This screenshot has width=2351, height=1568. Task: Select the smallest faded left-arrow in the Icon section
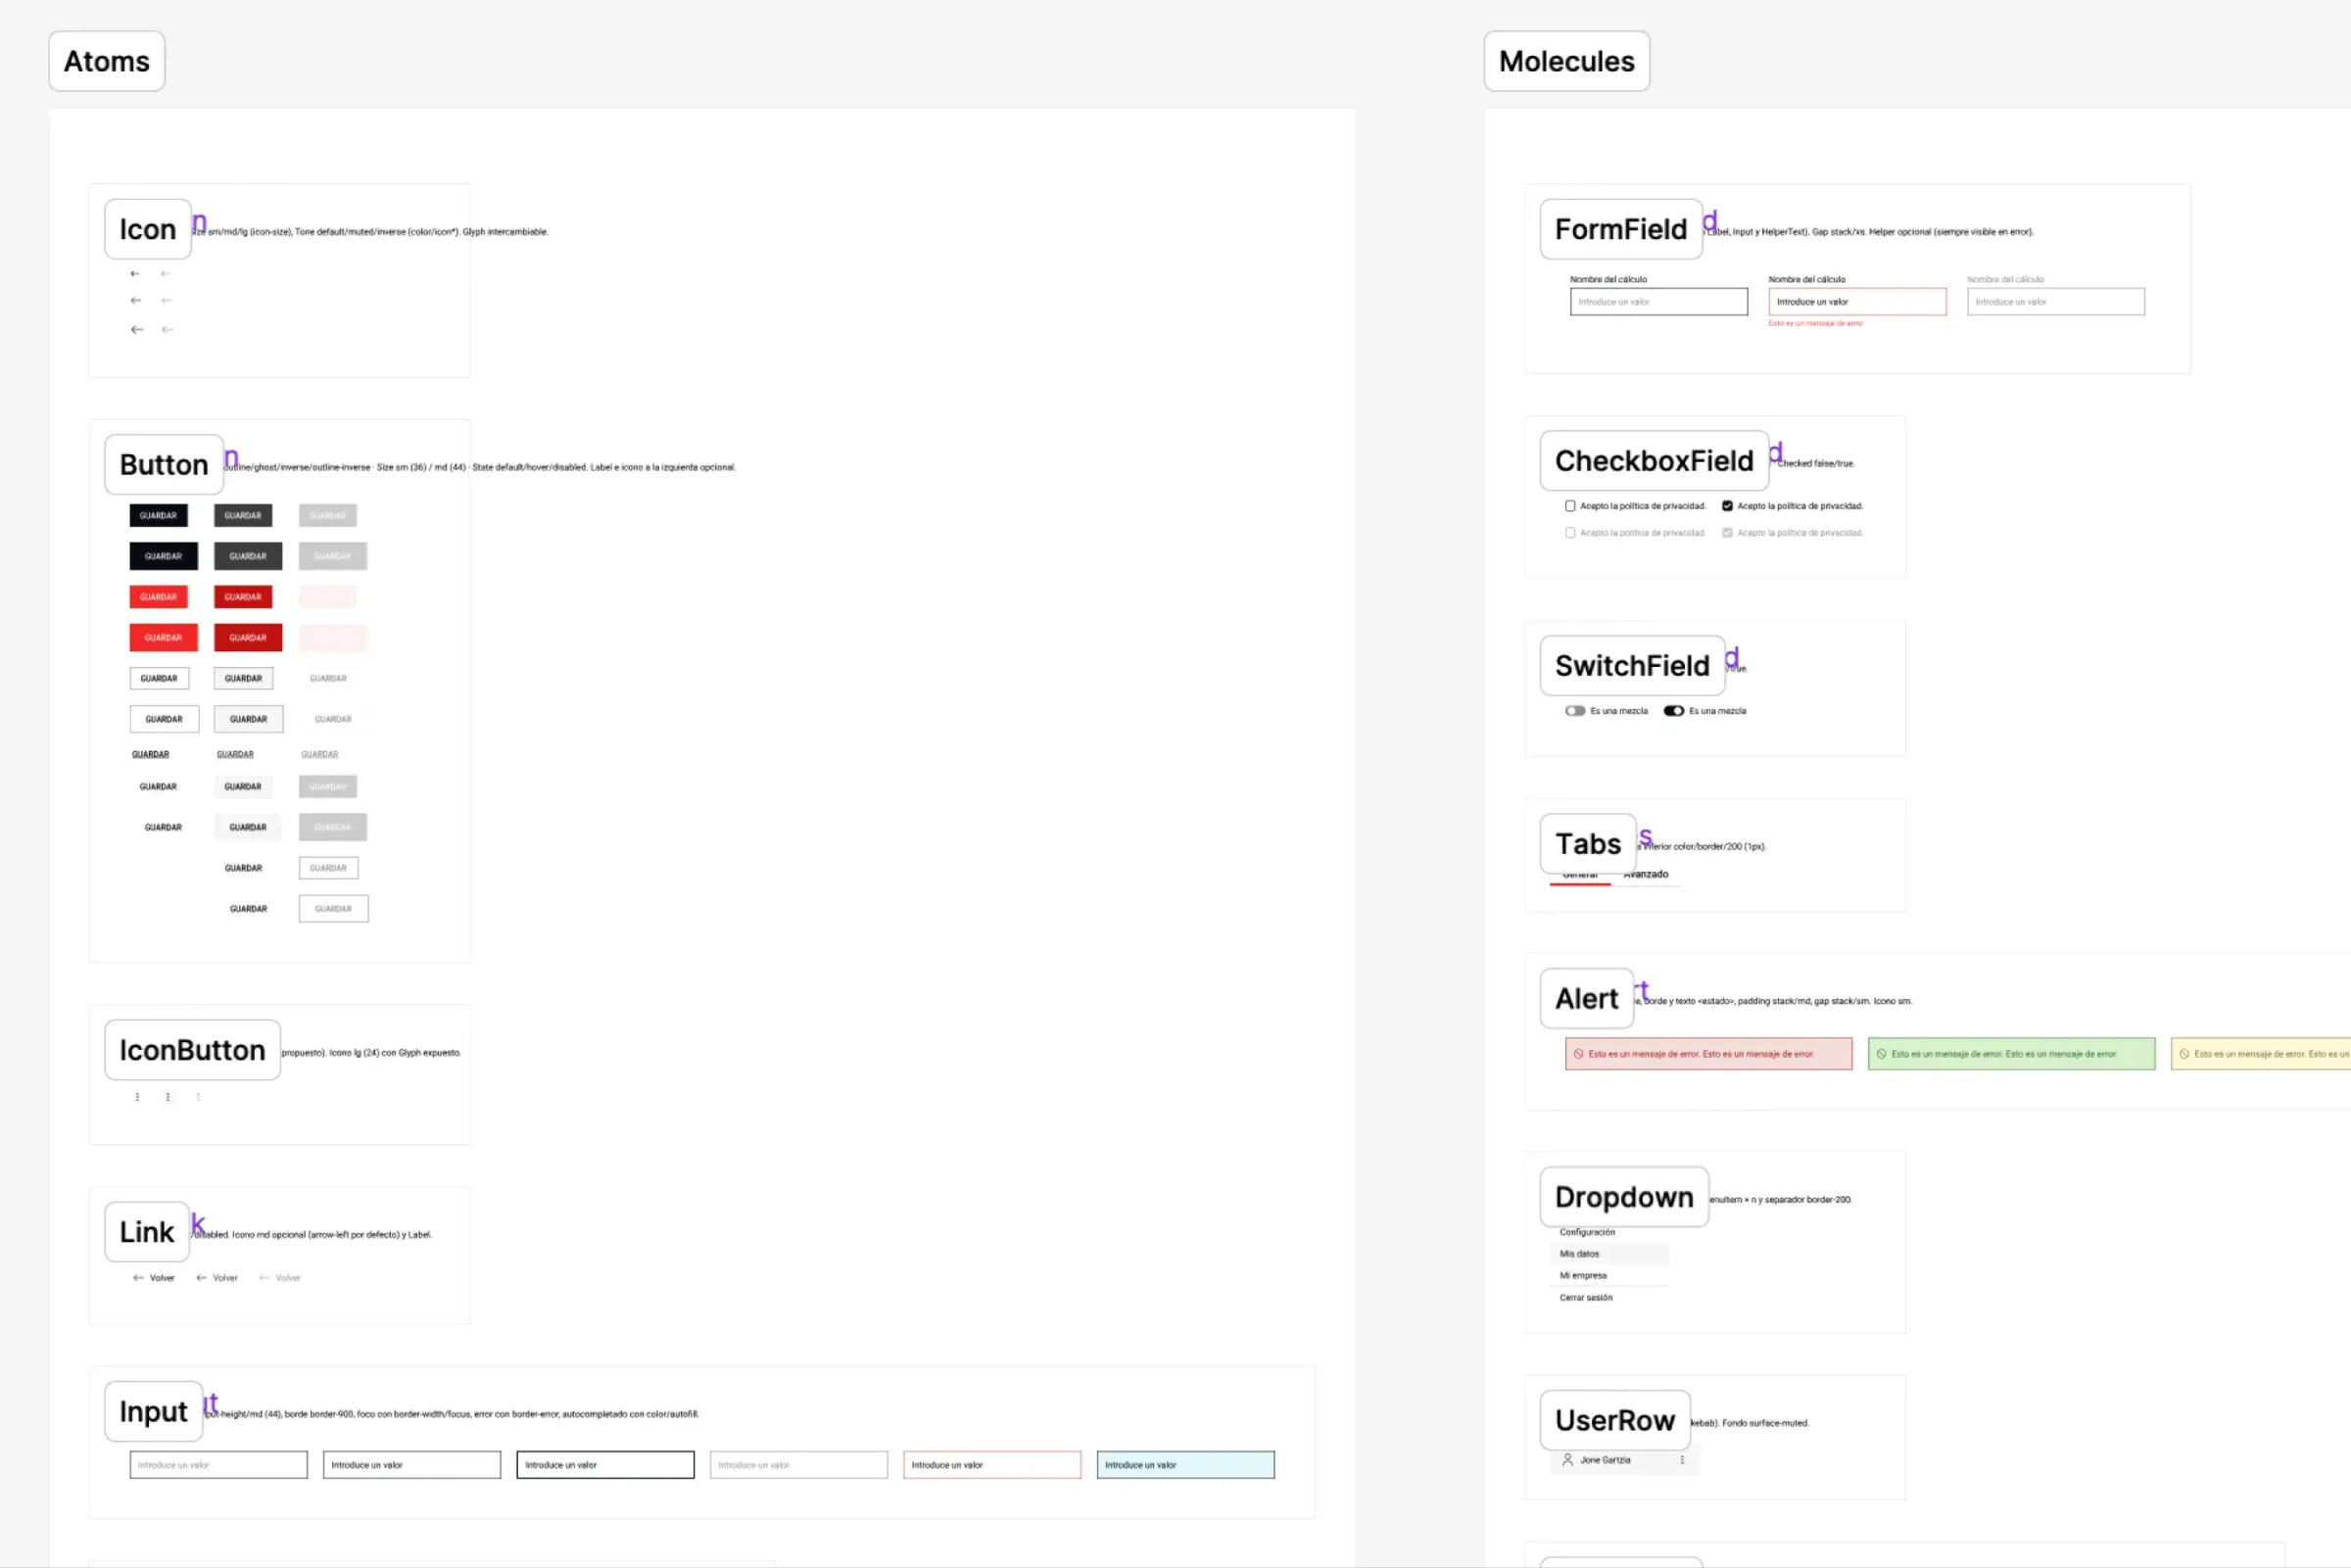pos(165,273)
